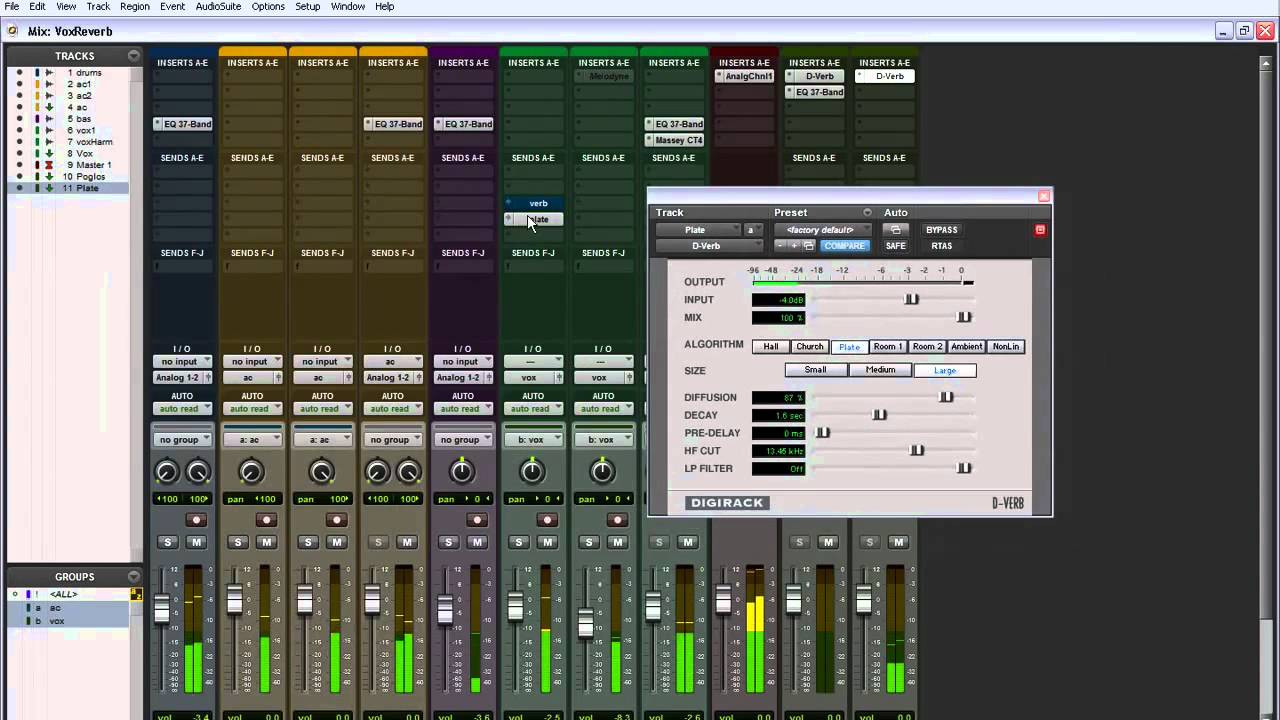The image size is (1280, 720).
Task: Open the File menu
Action: click(x=11, y=7)
